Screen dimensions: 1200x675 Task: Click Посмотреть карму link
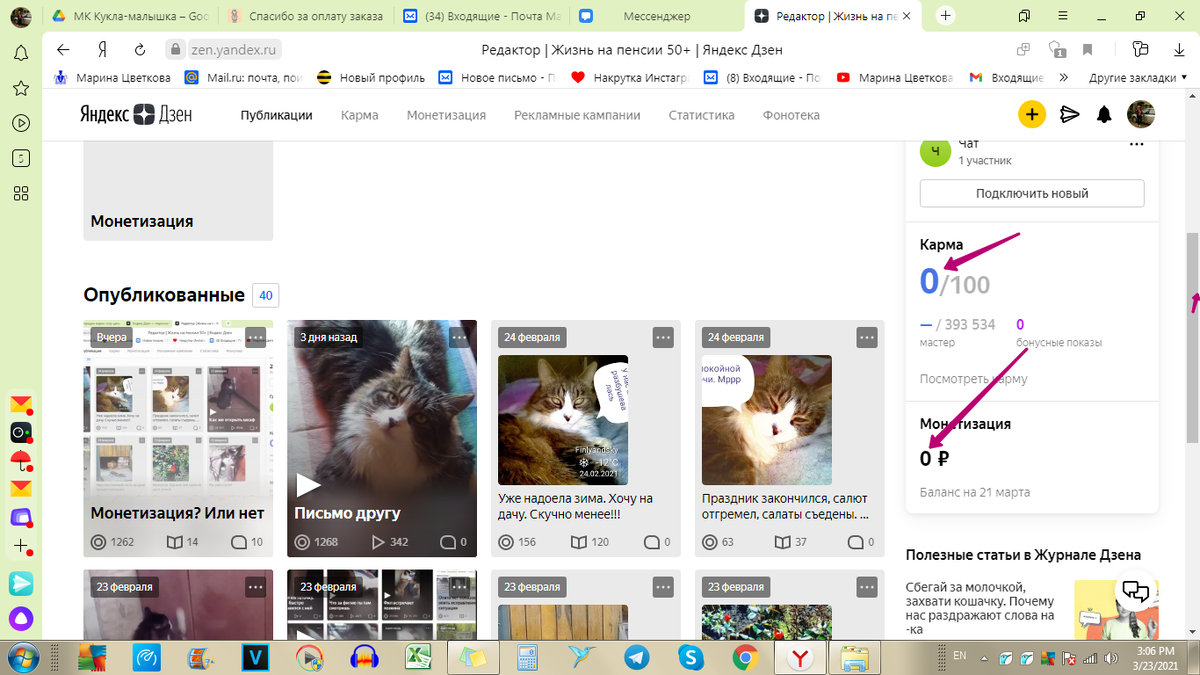click(x=973, y=379)
